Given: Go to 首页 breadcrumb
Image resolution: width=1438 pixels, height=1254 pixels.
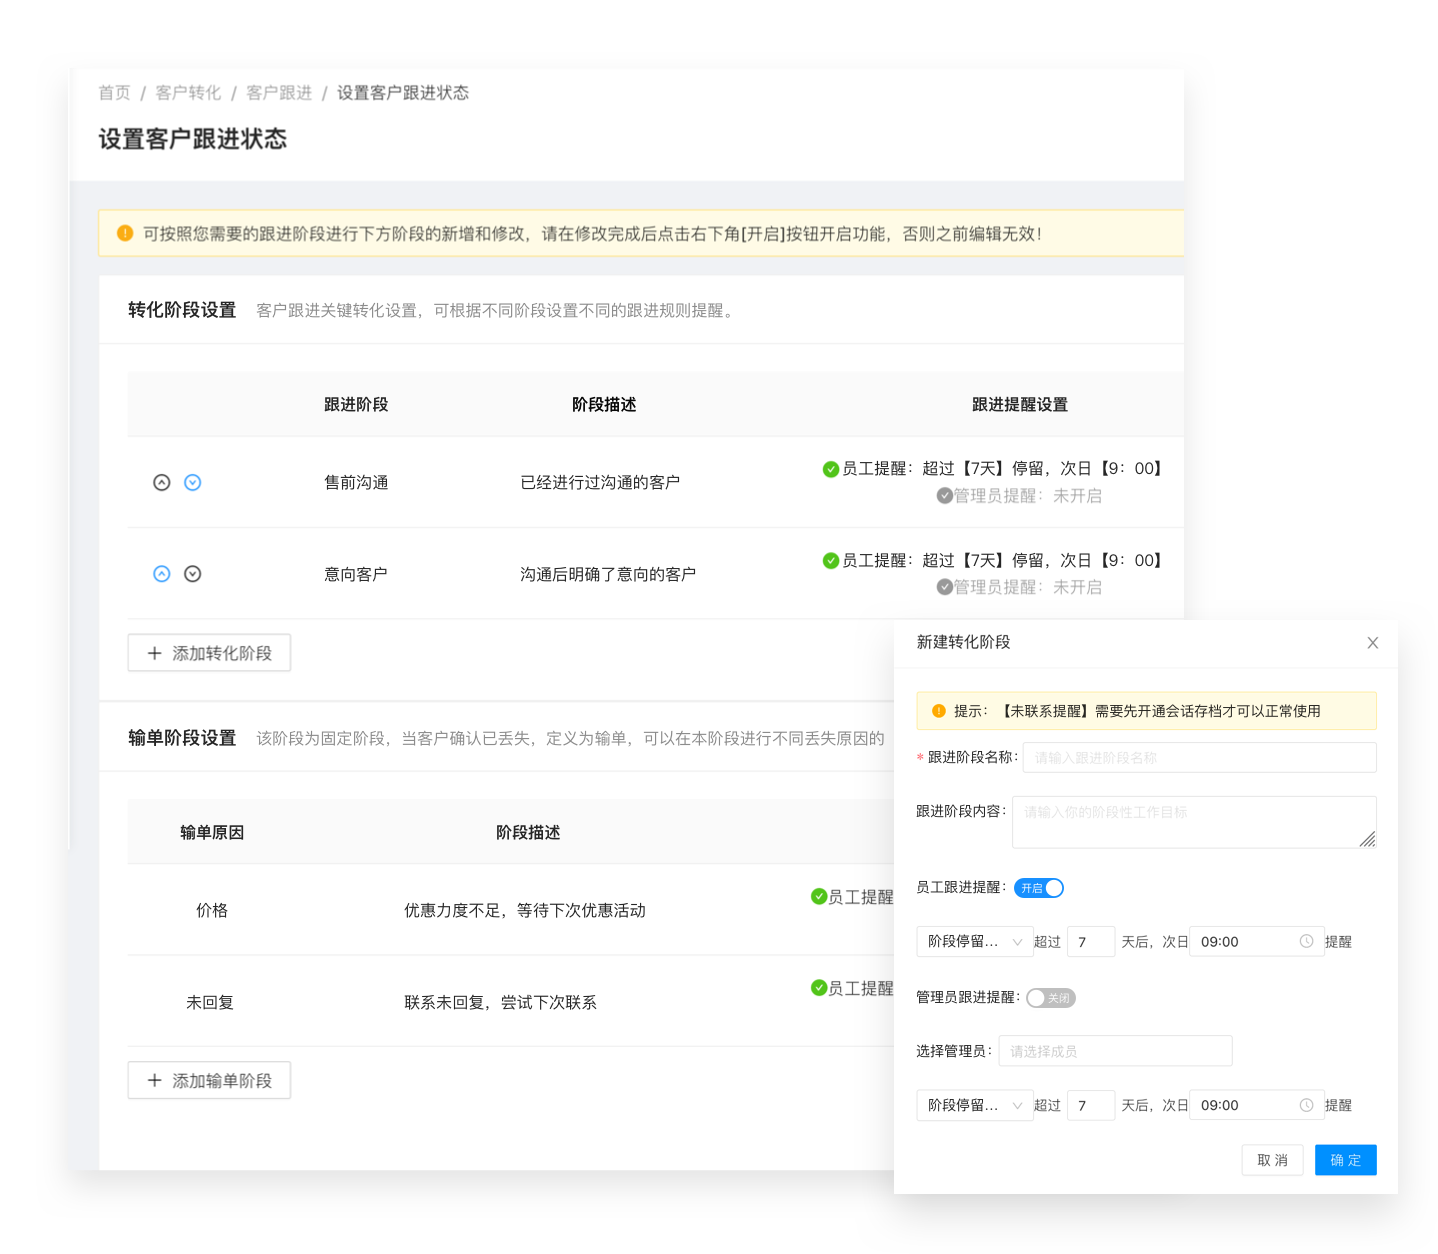Looking at the screenshot, I should pyautogui.click(x=115, y=93).
